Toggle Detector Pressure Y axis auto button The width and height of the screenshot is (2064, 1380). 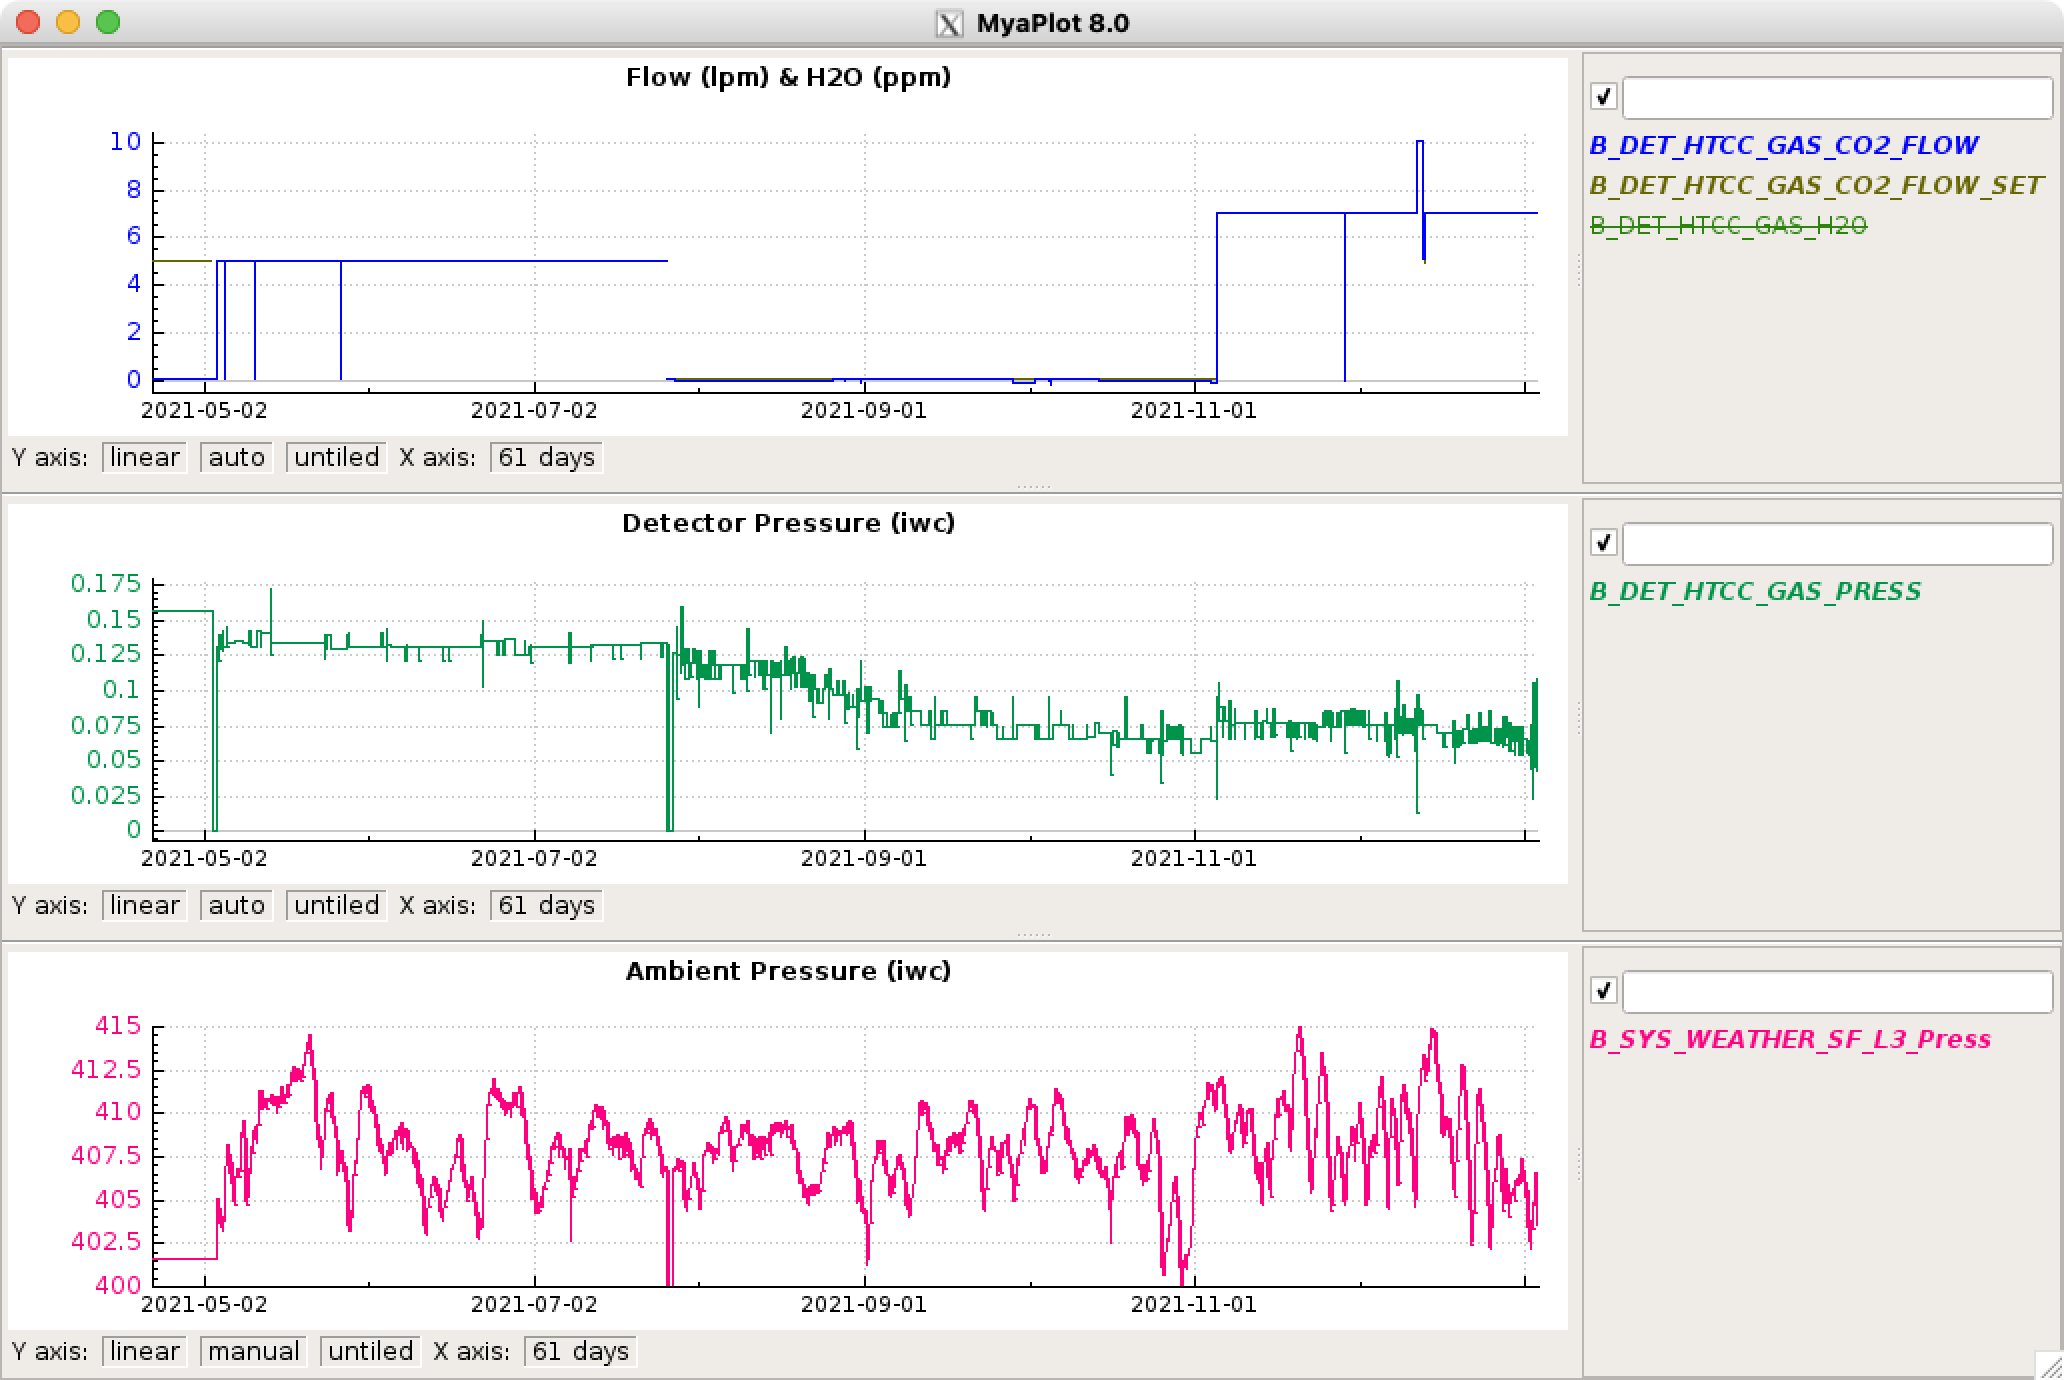pyautogui.click(x=237, y=906)
